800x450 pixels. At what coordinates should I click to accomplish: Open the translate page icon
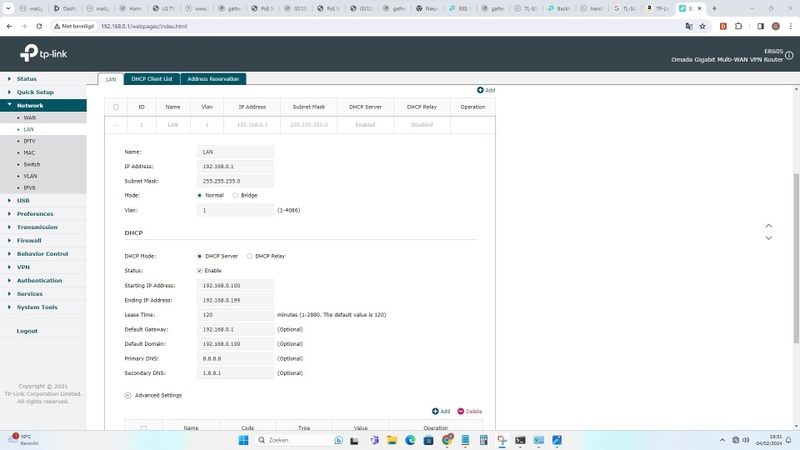[x=689, y=26]
